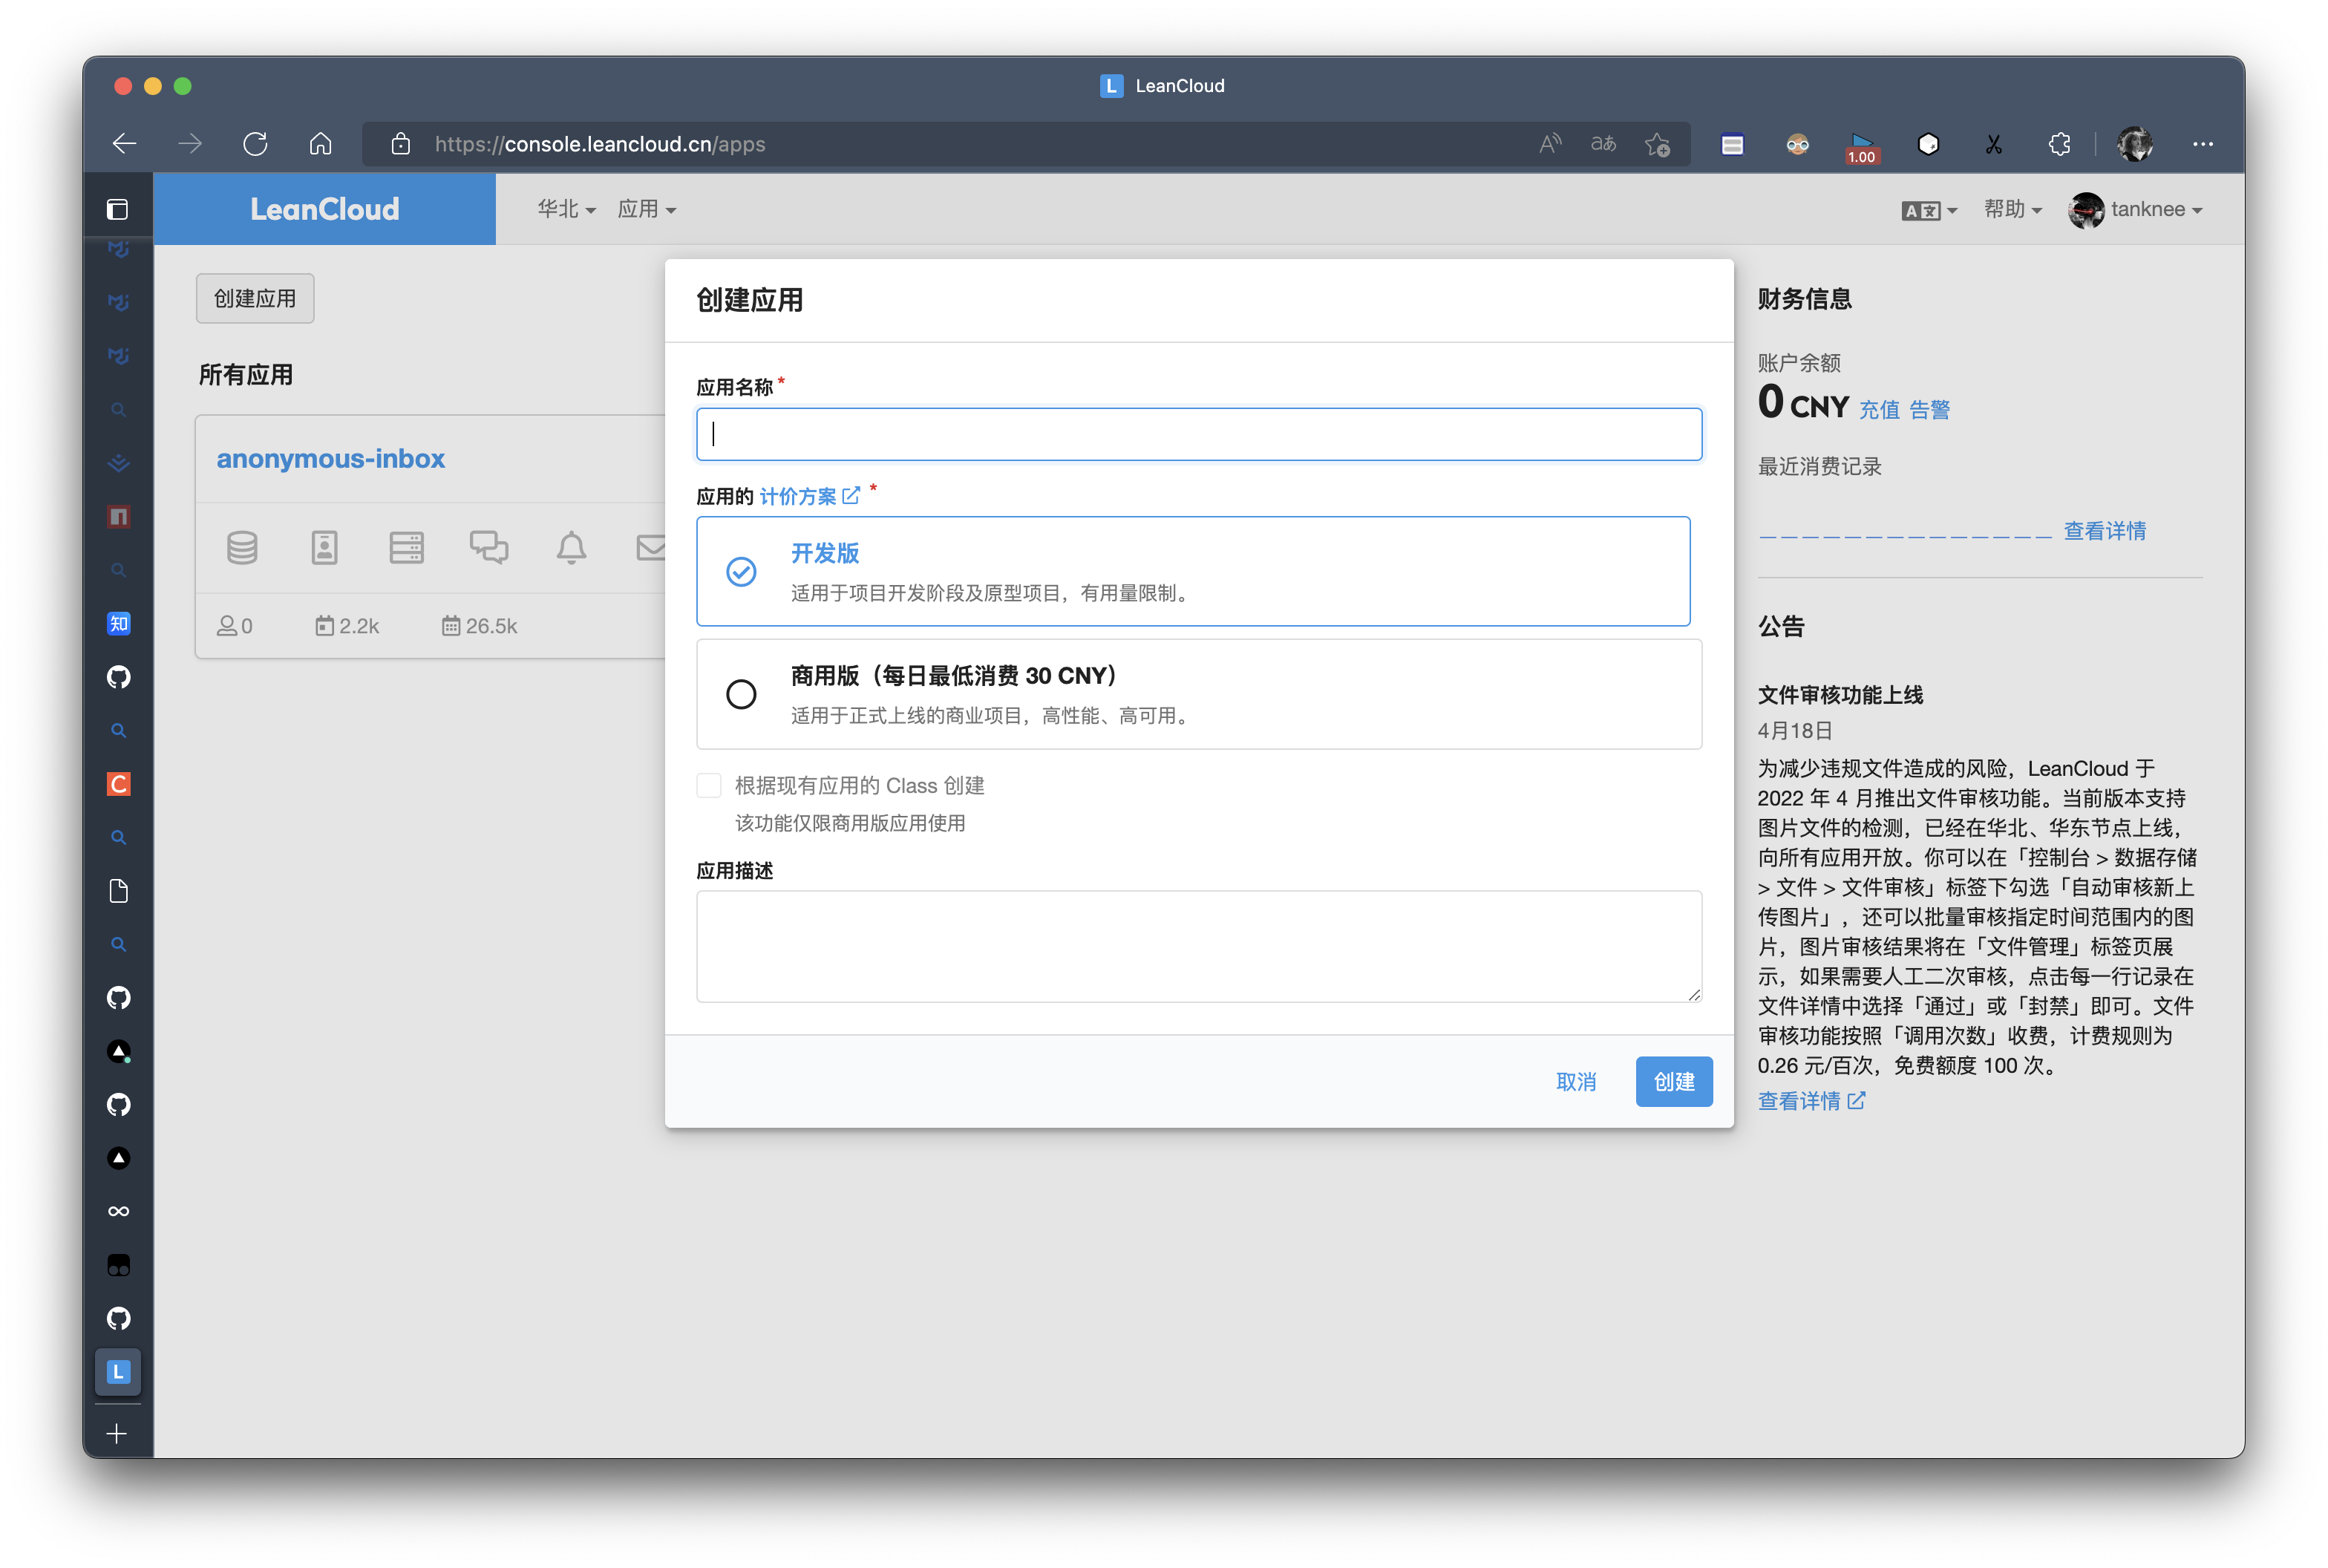Open the 应用 menu in header
Viewport: 2328px width, 1568px height.
pos(646,209)
